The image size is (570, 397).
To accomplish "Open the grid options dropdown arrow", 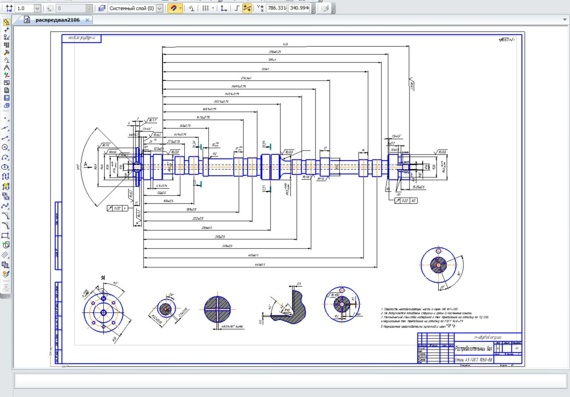I will click(x=213, y=8).
